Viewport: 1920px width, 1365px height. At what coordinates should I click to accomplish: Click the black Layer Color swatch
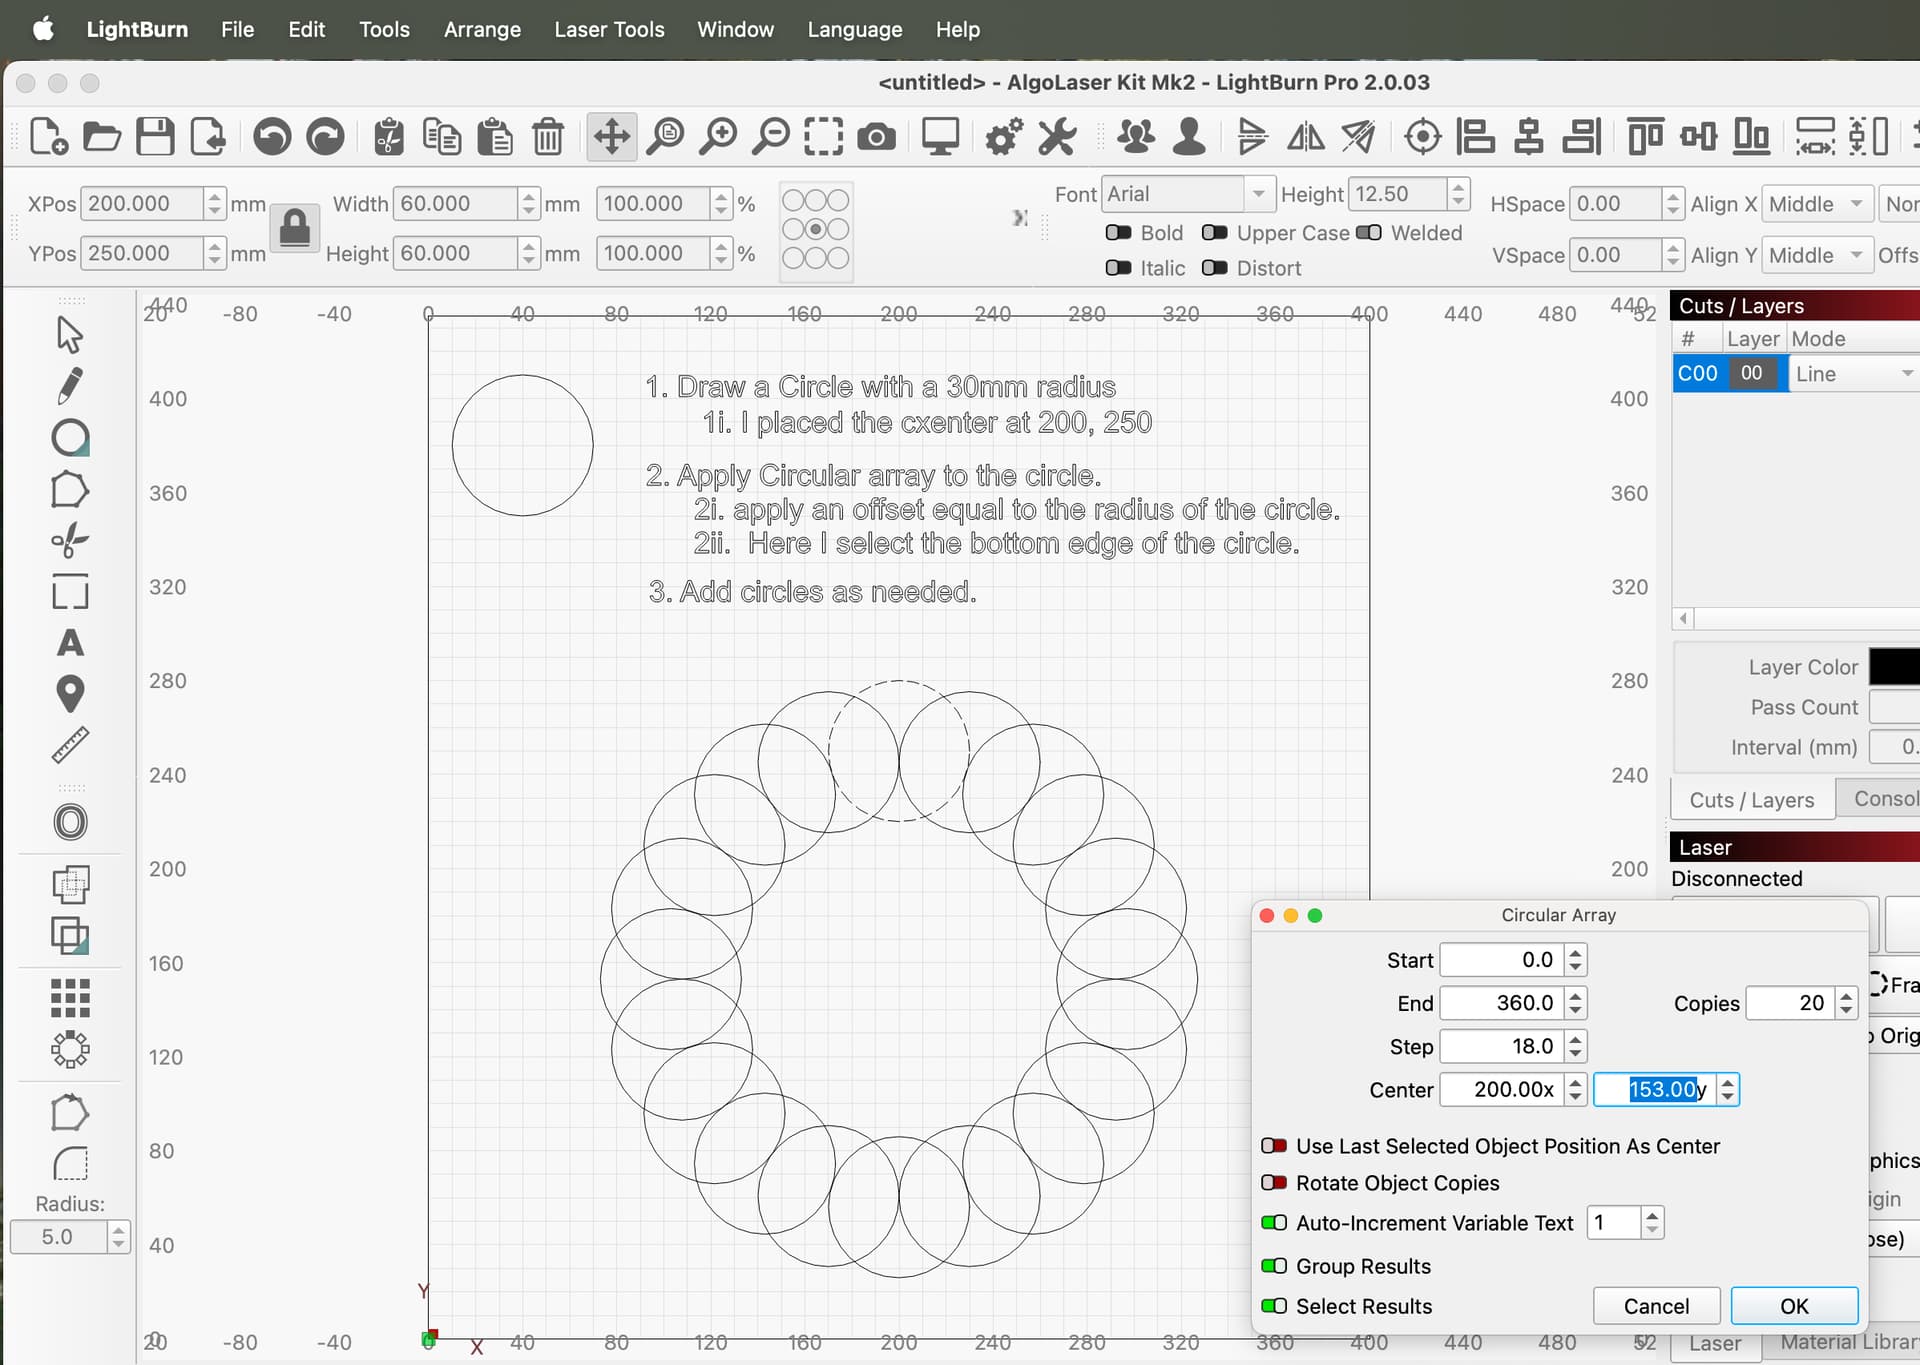tap(1894, 667)
